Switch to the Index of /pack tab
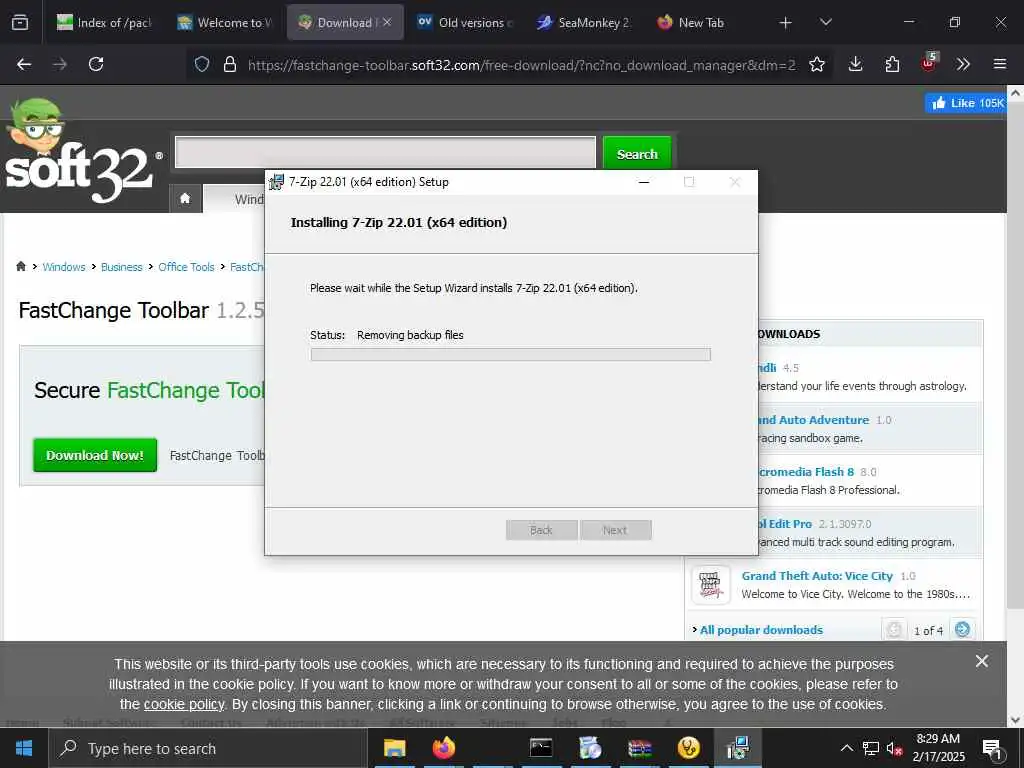This screenshot has height=768, width=1024. pyautogui.click(x=103, y=22)
